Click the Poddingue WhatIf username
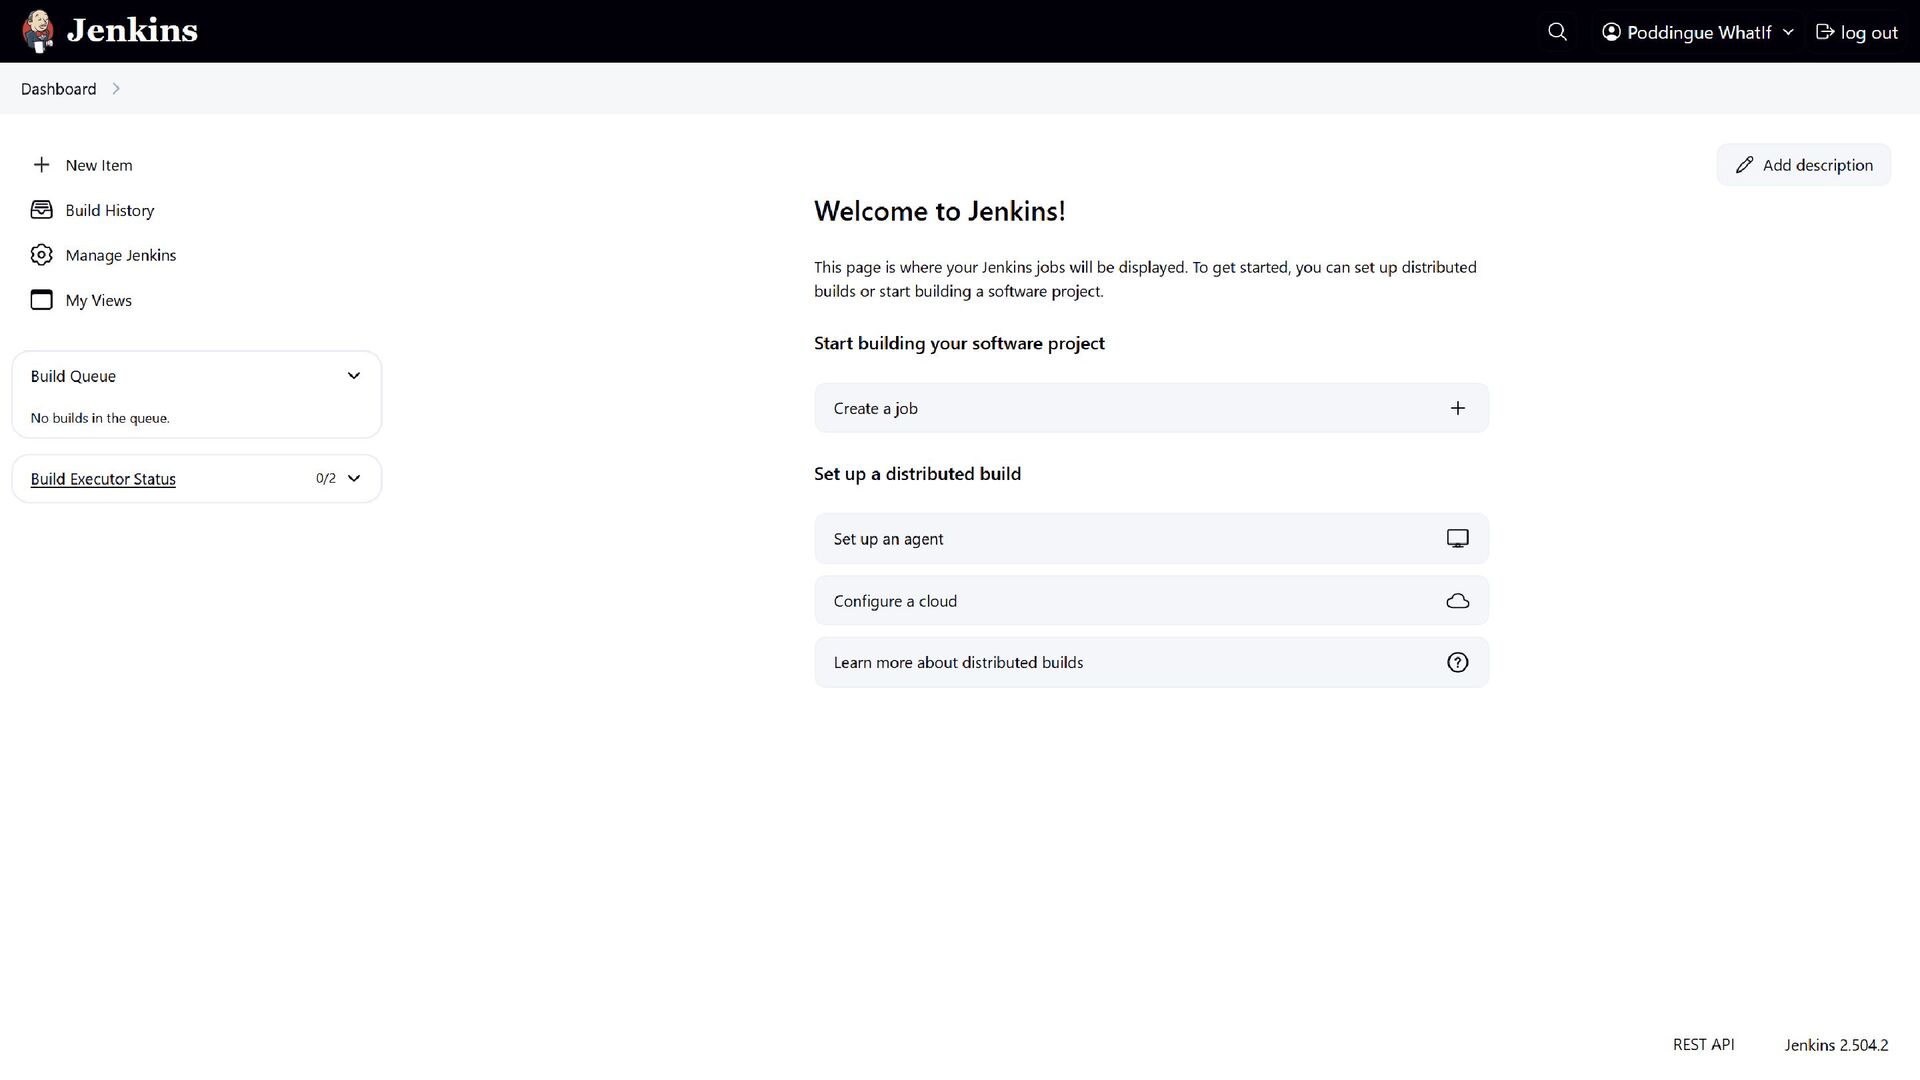The width and height of the screenshot is (1920, 1080). click(1699, 32)
